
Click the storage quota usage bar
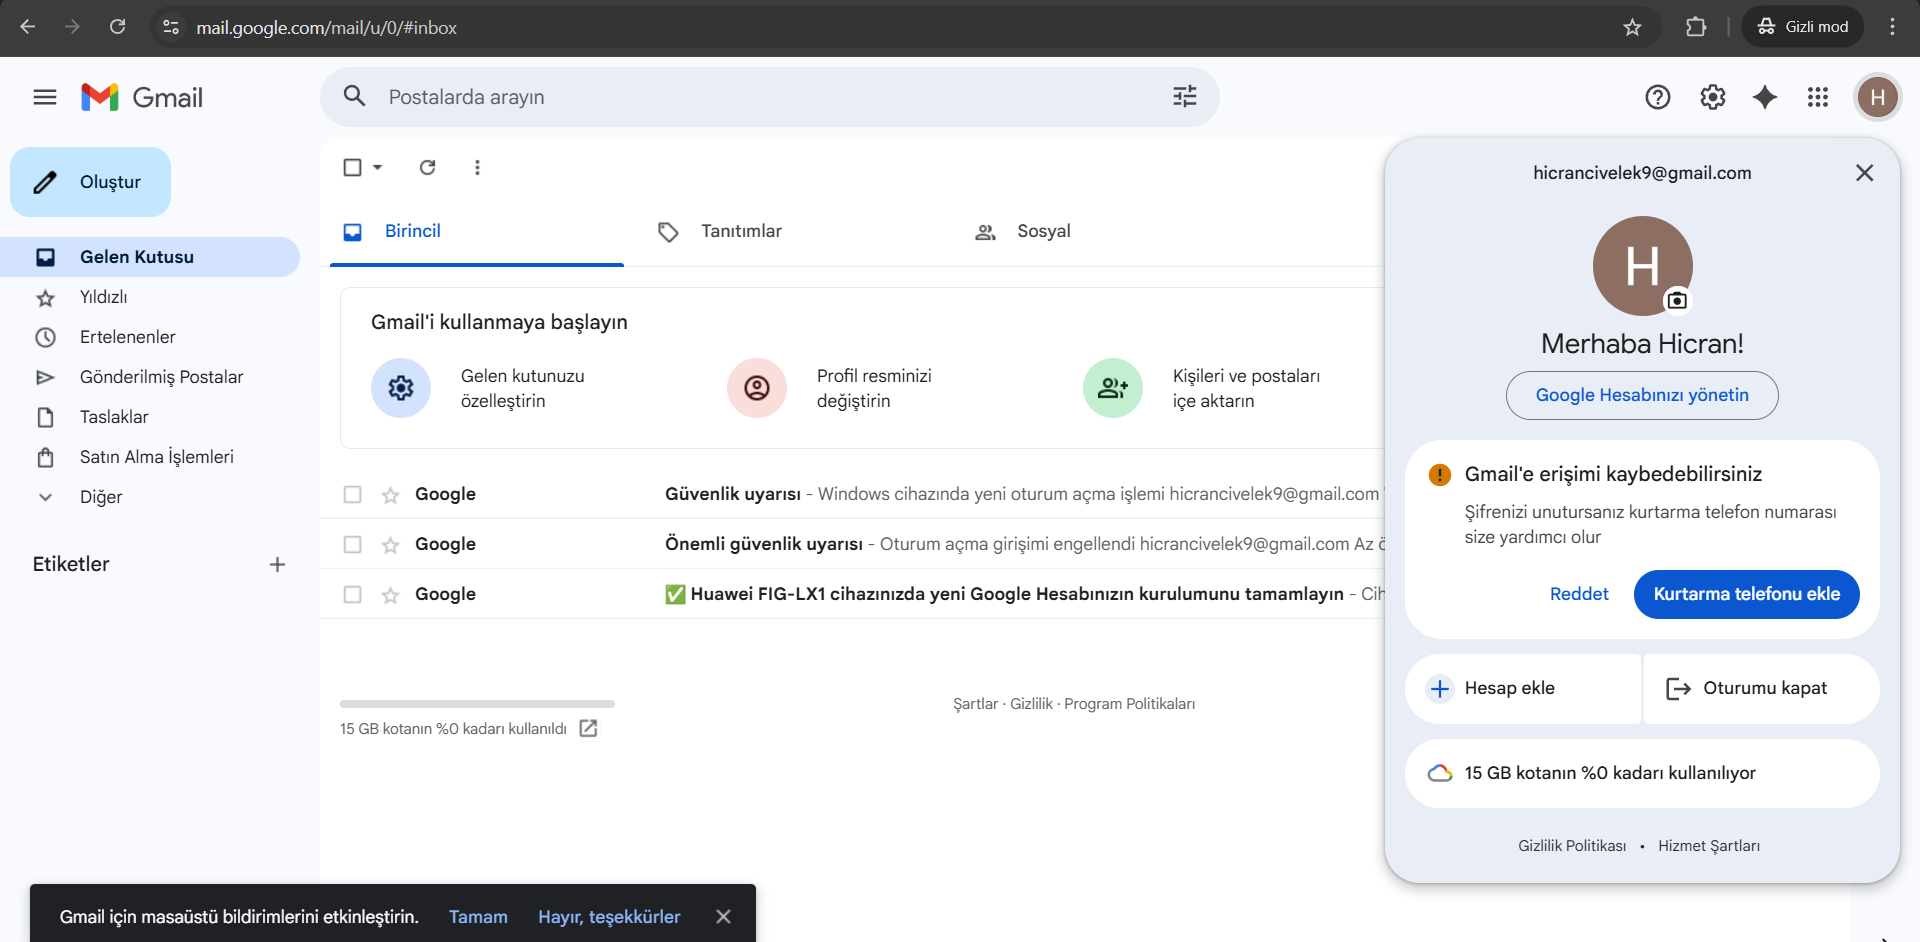(x=477, y=704)
